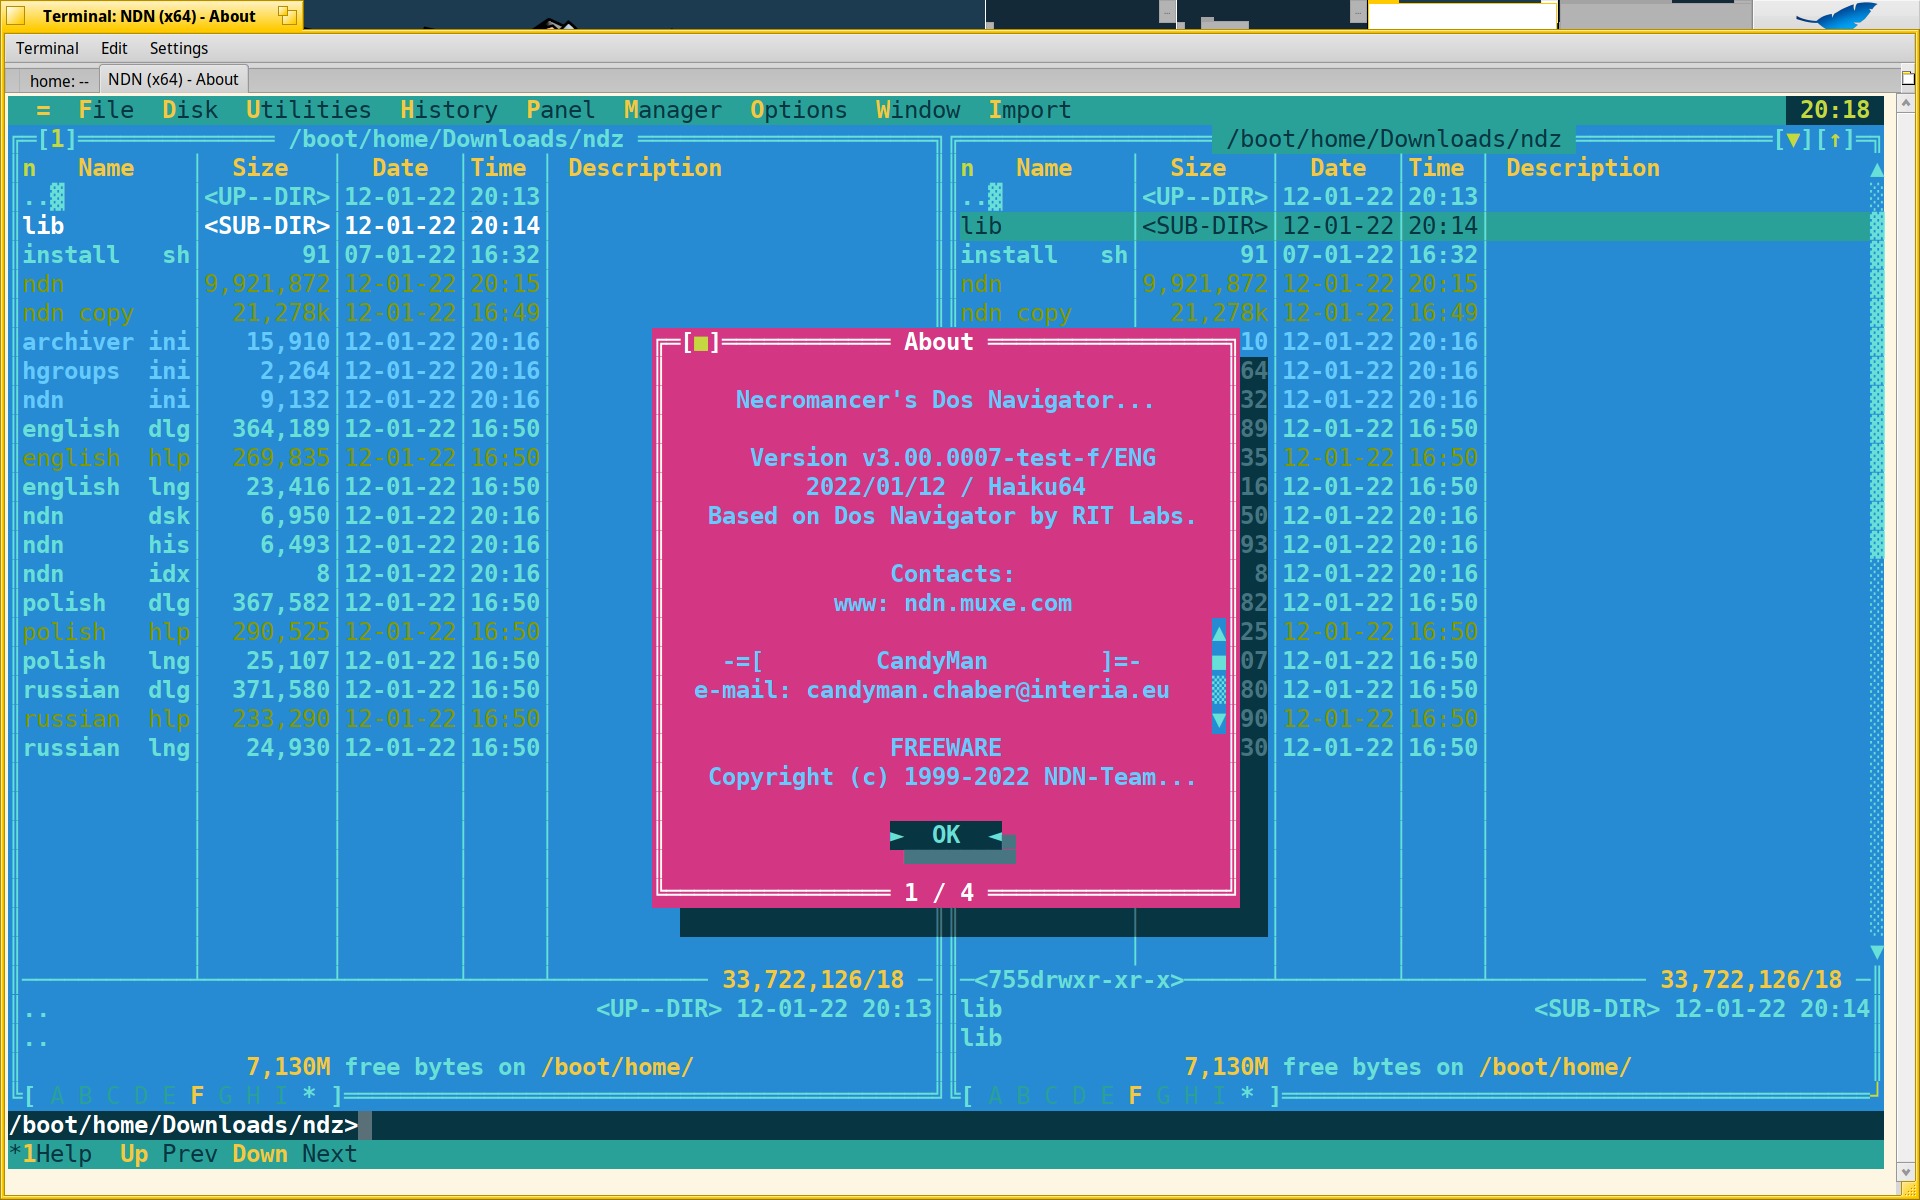Image resolution: width=1920 pixels, height=1200 pixels.
Task: Open the Manager menu
Action: 673,110
